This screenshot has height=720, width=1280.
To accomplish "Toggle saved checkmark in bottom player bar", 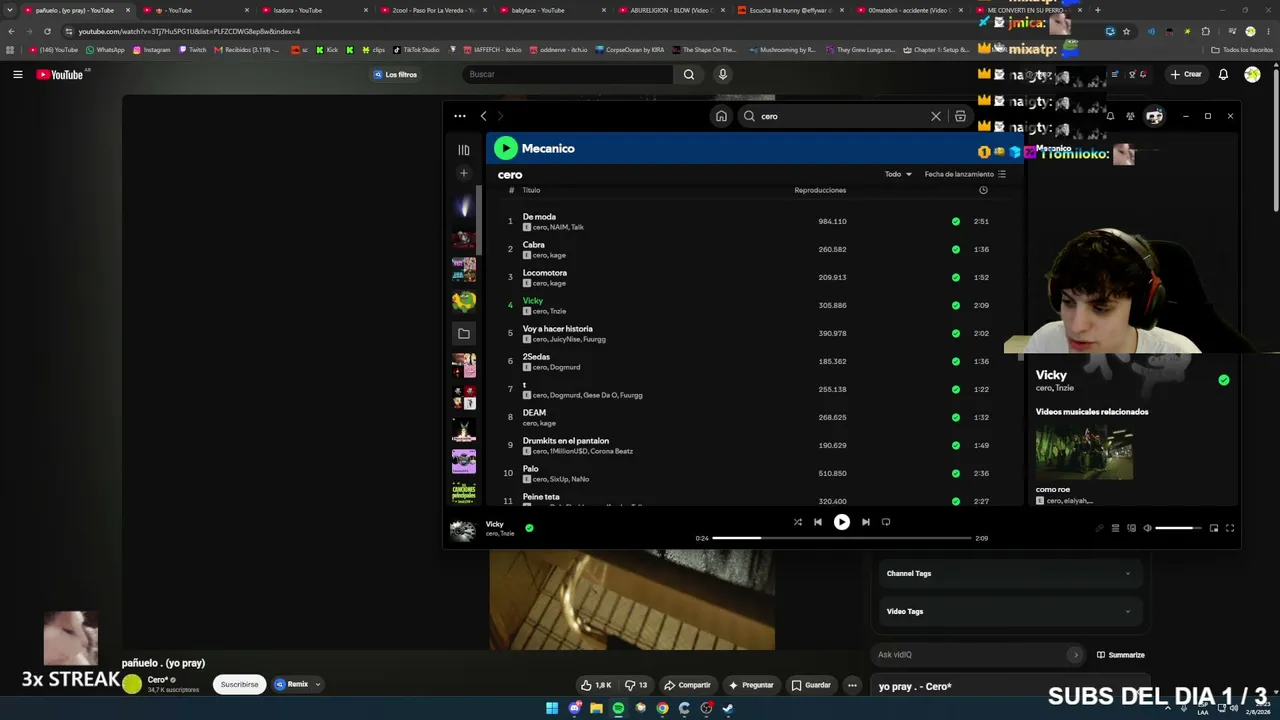I will click(529, 528).
